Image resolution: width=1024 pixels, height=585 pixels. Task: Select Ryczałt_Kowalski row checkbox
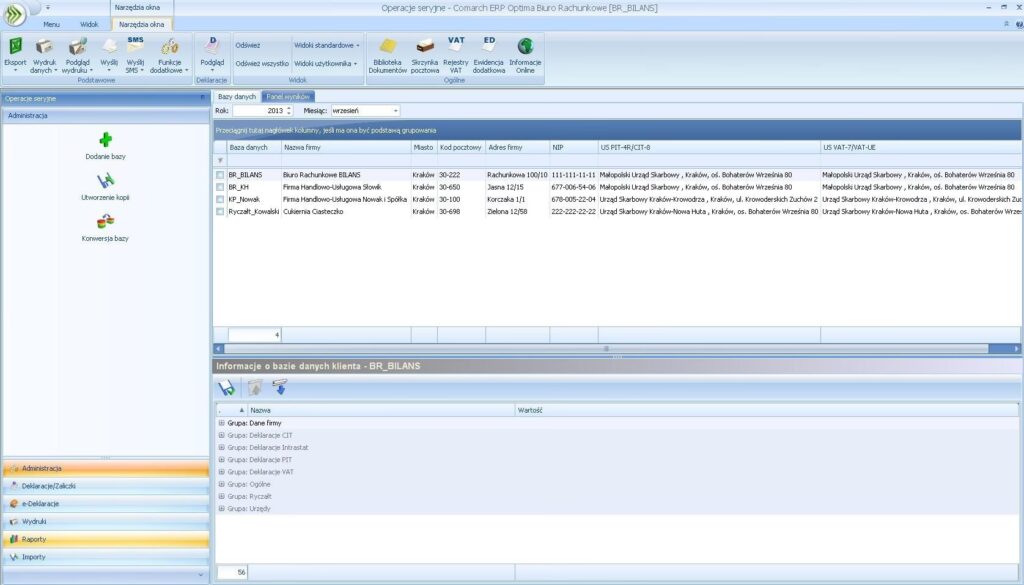point(220,211)
